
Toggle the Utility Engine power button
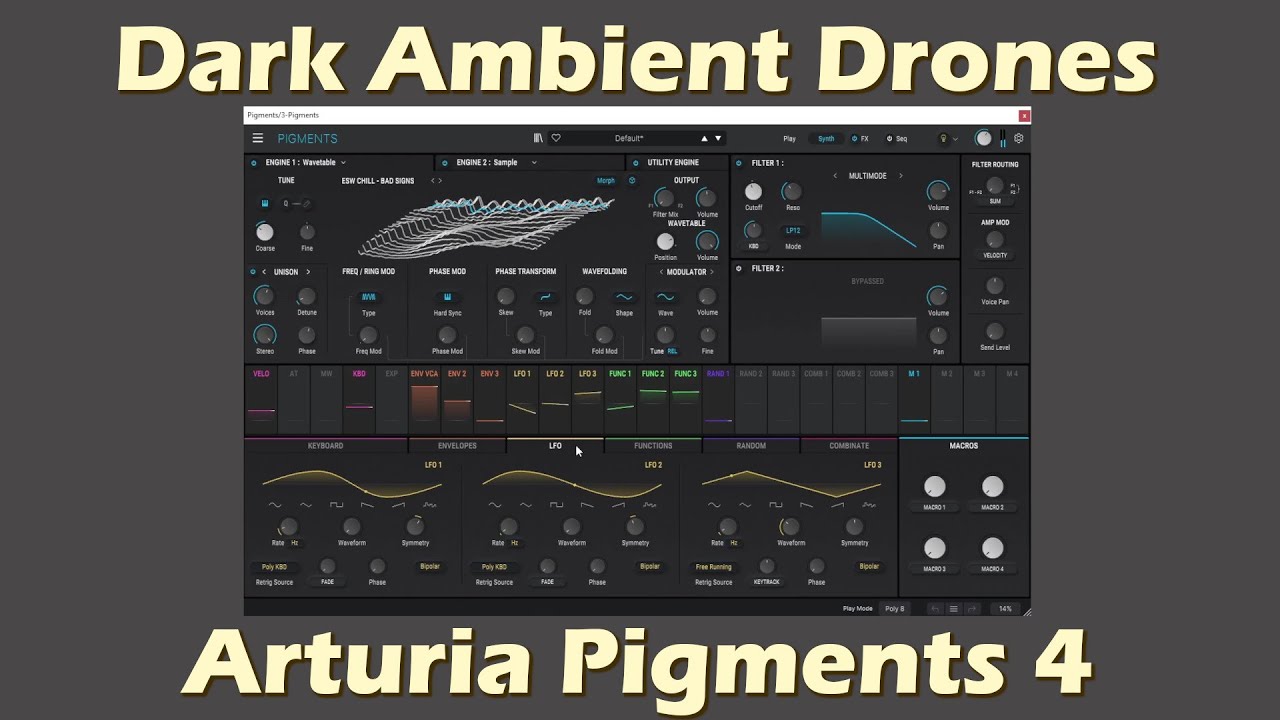[636, 162]
